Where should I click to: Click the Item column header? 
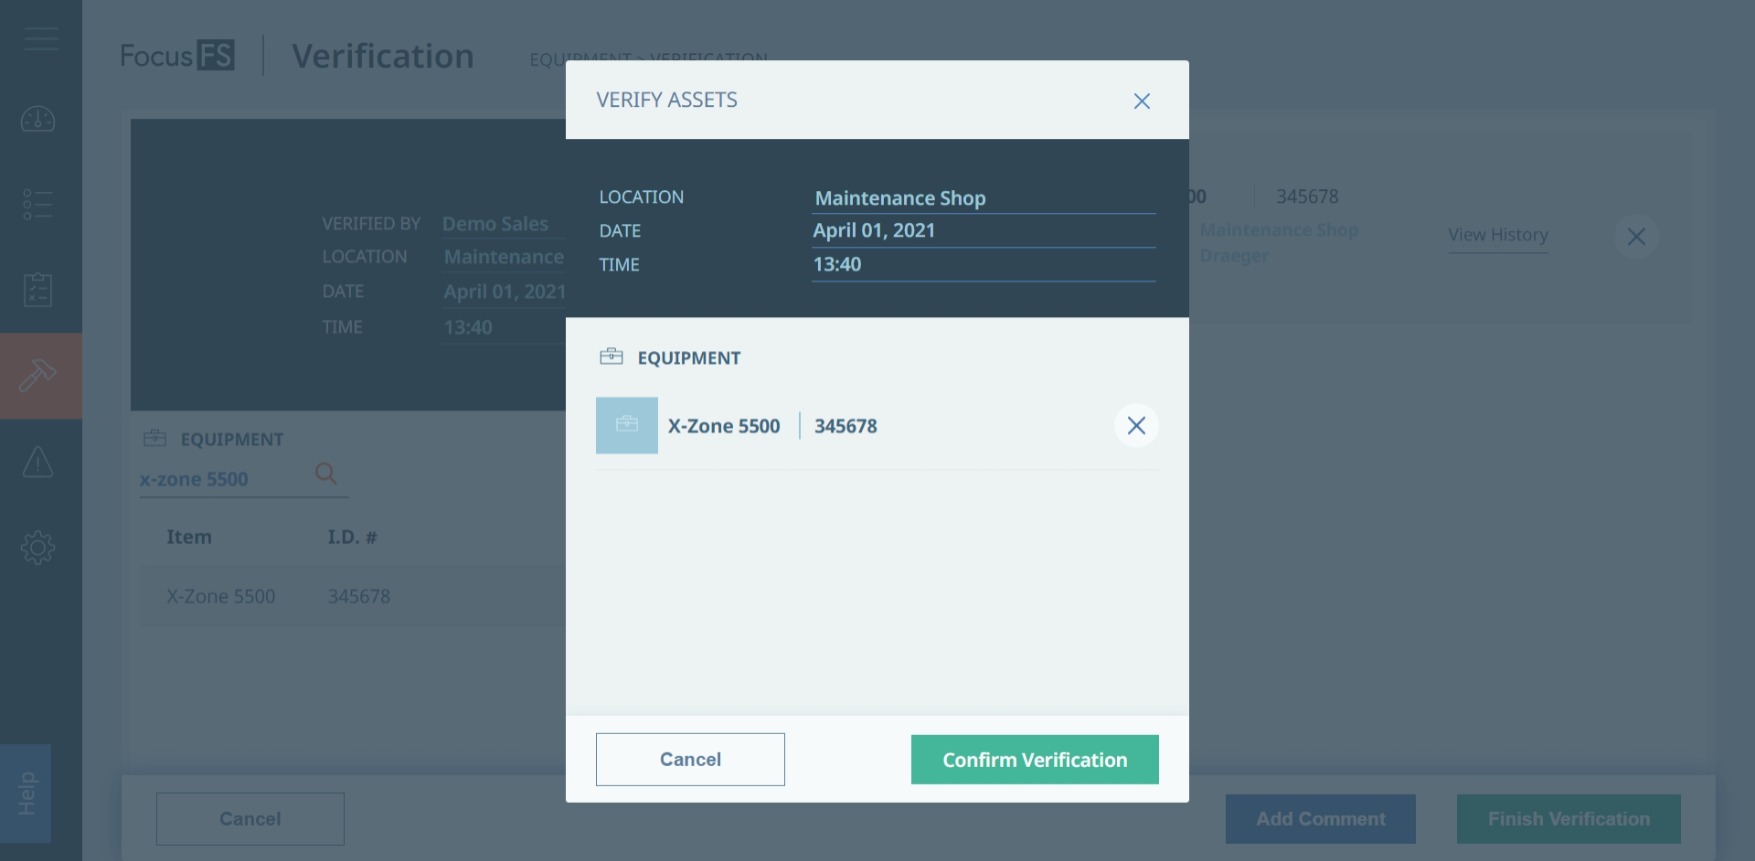[x=189, y=537]
